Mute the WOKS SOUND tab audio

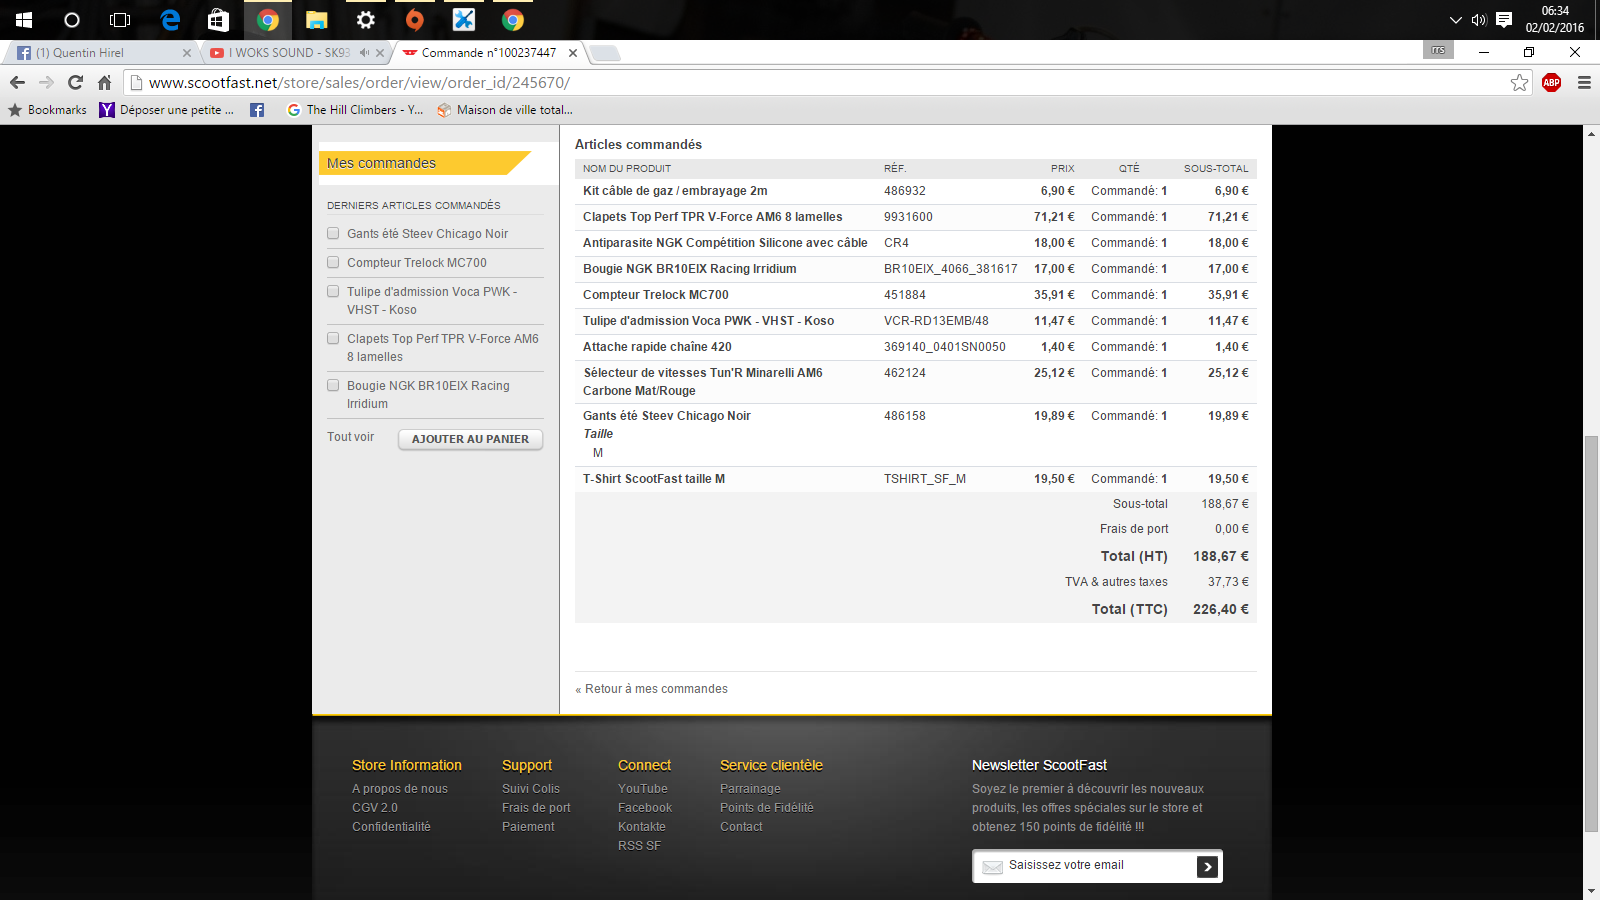click(x=364, y=53)
